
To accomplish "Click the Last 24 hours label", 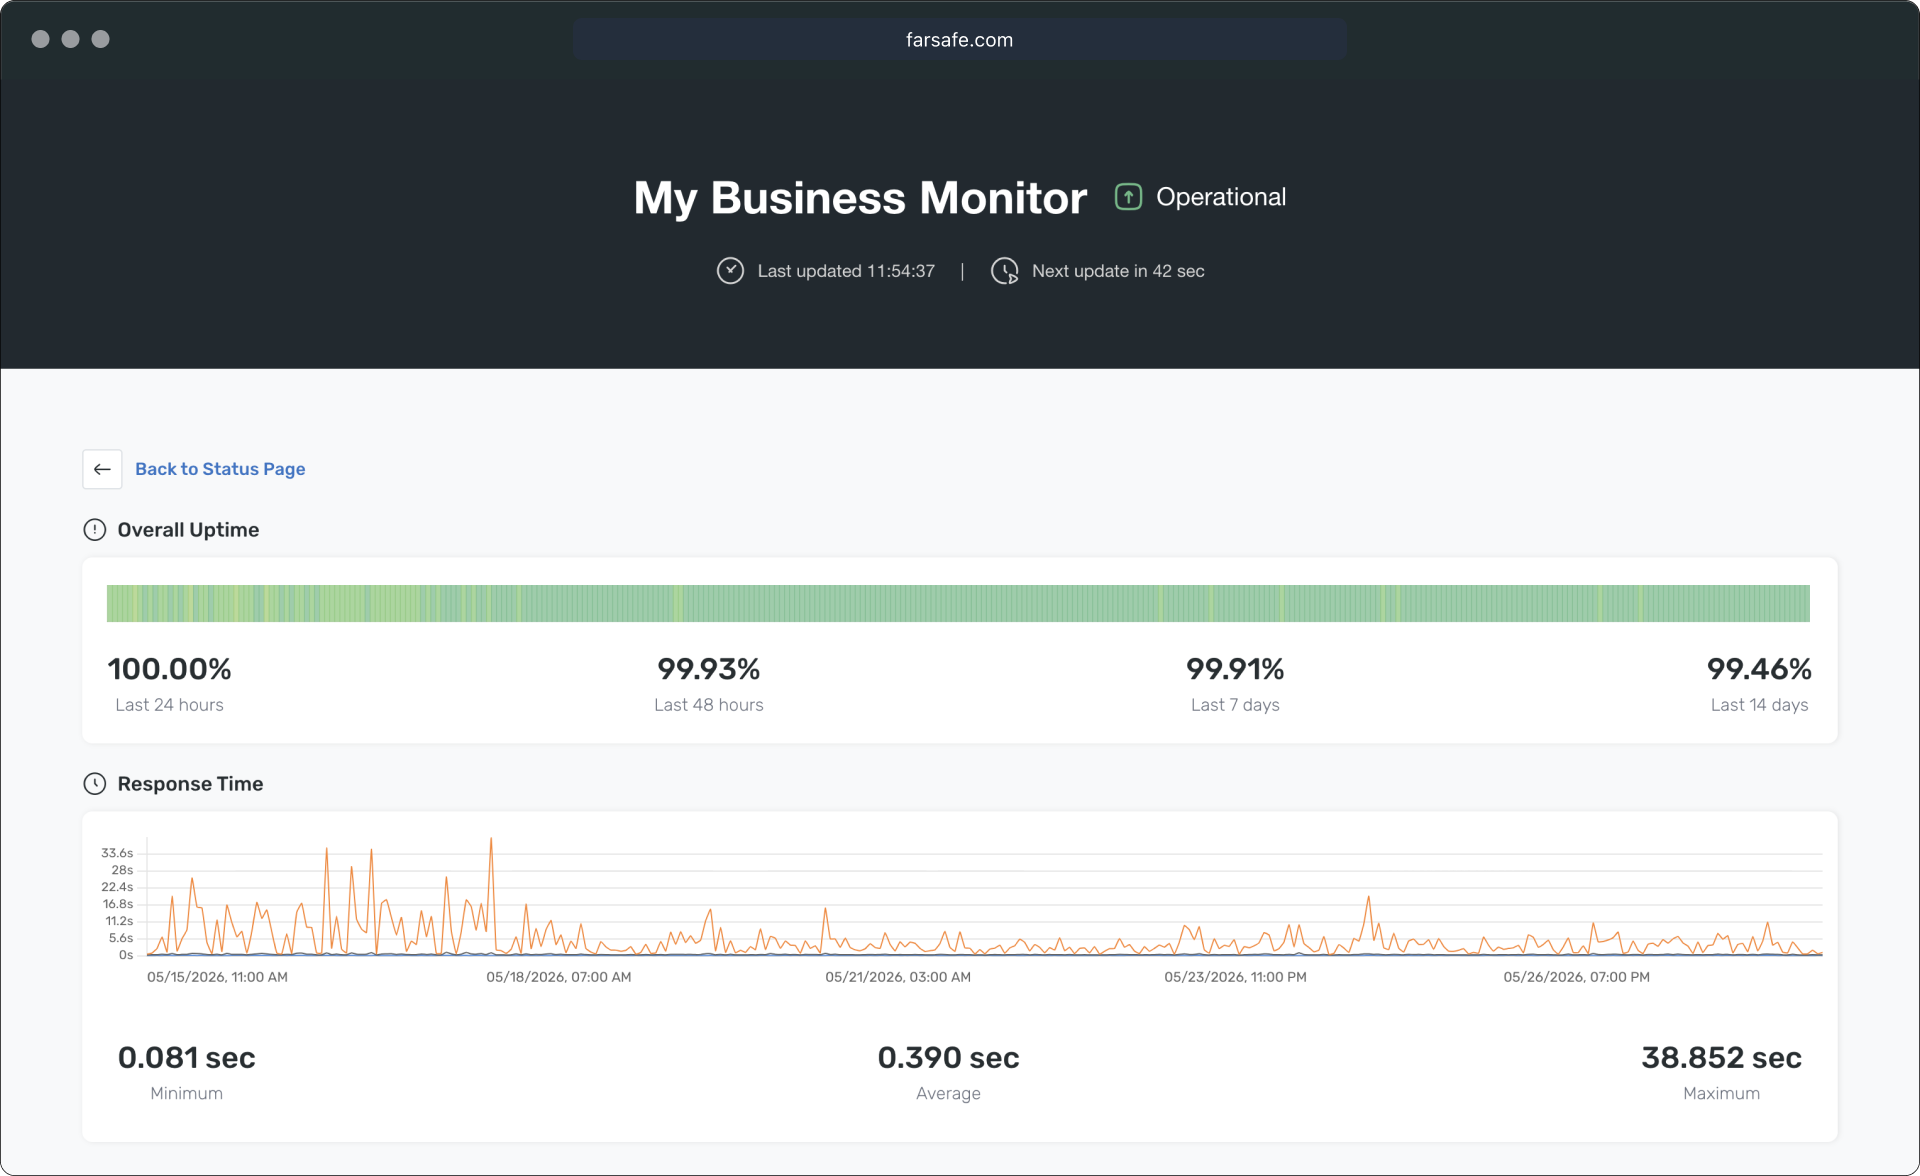I will tap(170, 705).
